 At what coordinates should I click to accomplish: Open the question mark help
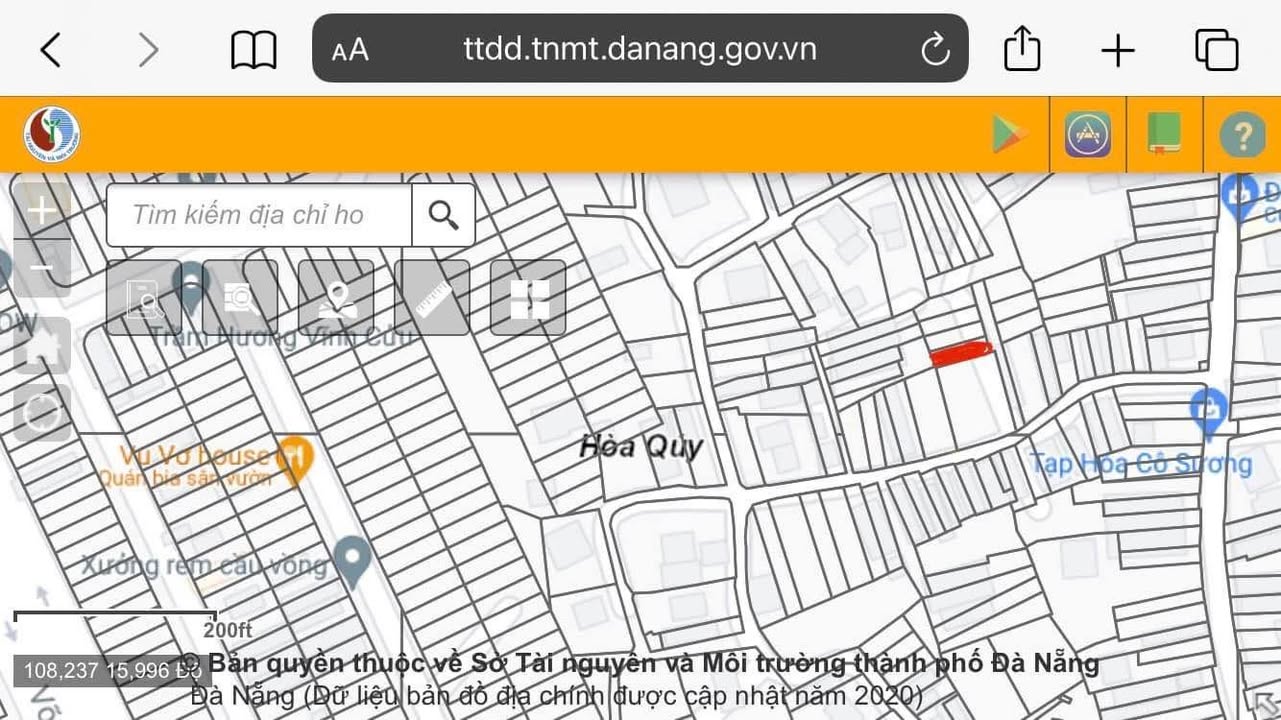coord(1242,134)
